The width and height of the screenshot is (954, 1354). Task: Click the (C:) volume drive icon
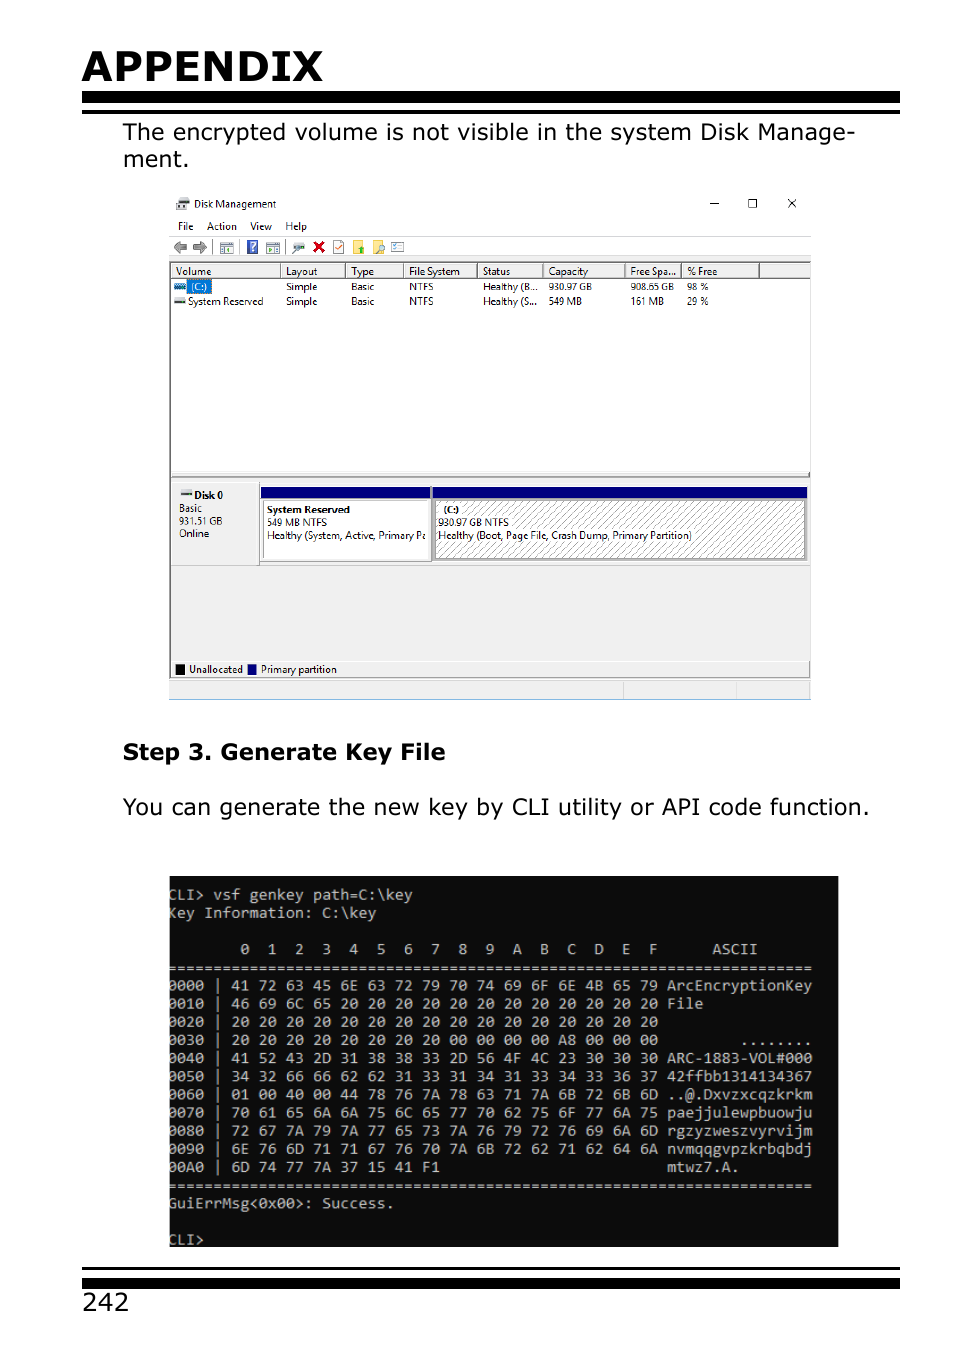pyautogui.click(x=180, y=287)
